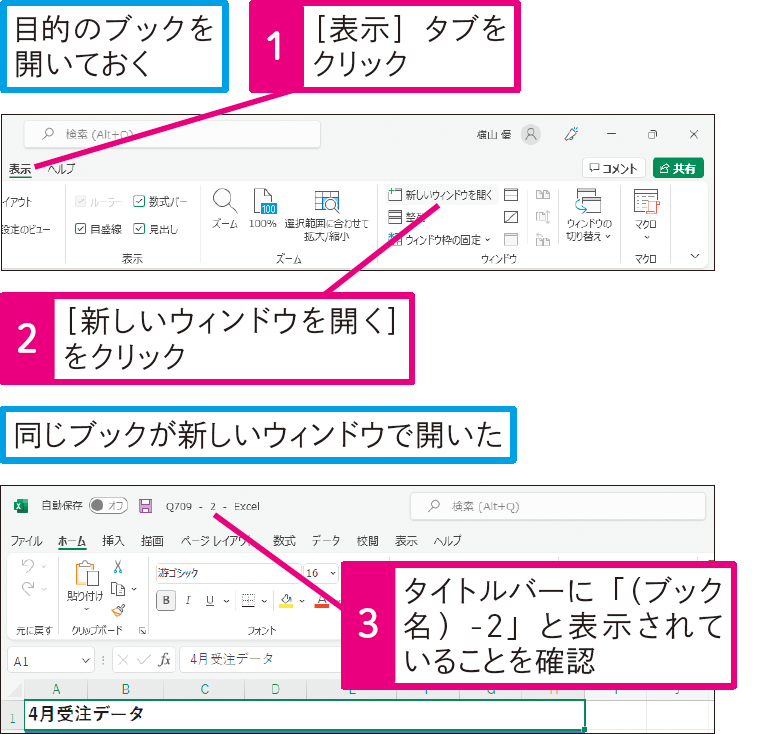Click the 表示 tab in upper window
This screenshot has width=783, height=734.
pos(20,169)
